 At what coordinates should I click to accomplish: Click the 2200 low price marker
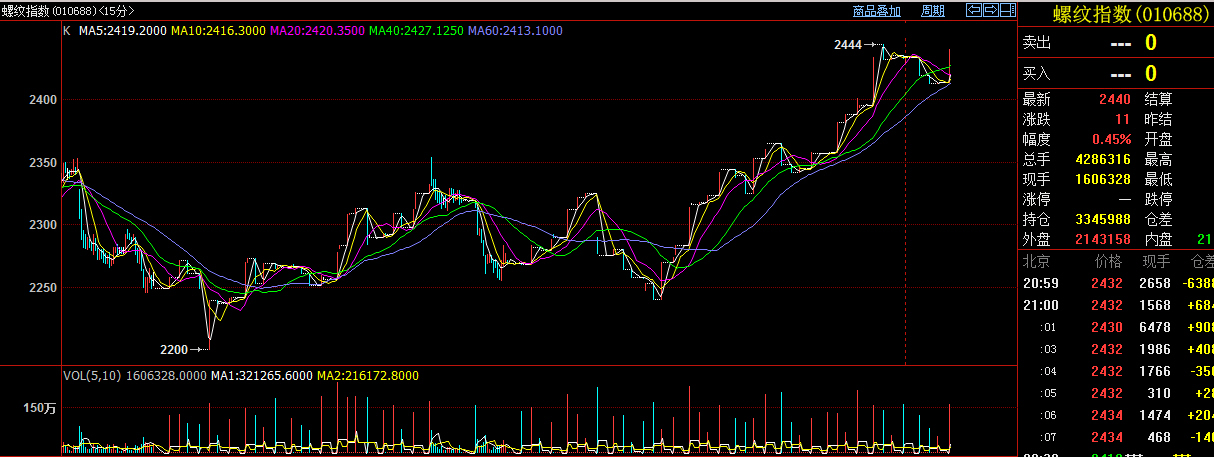pyautogui.click(x=173, y=349)
